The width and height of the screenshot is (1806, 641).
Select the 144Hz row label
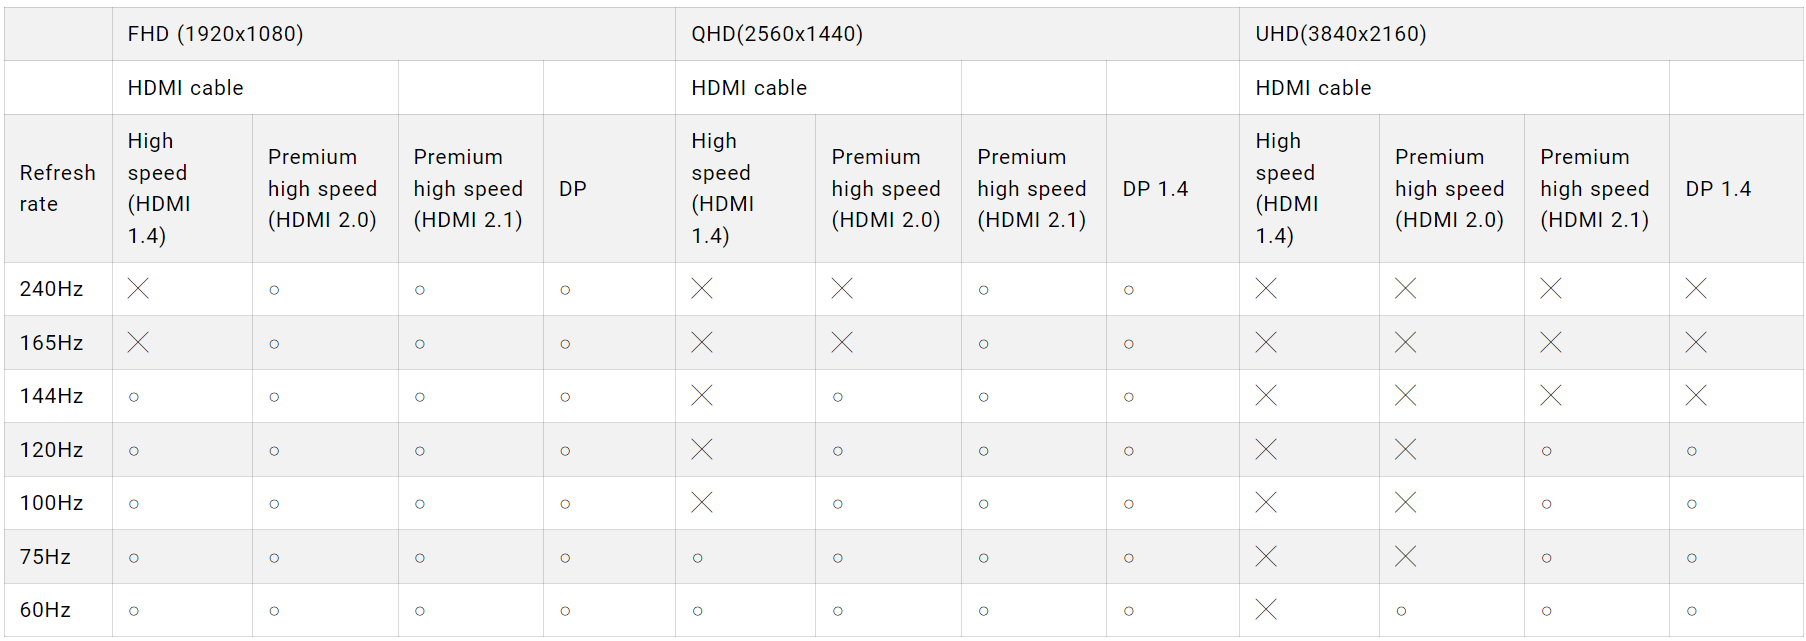(51, 396)
